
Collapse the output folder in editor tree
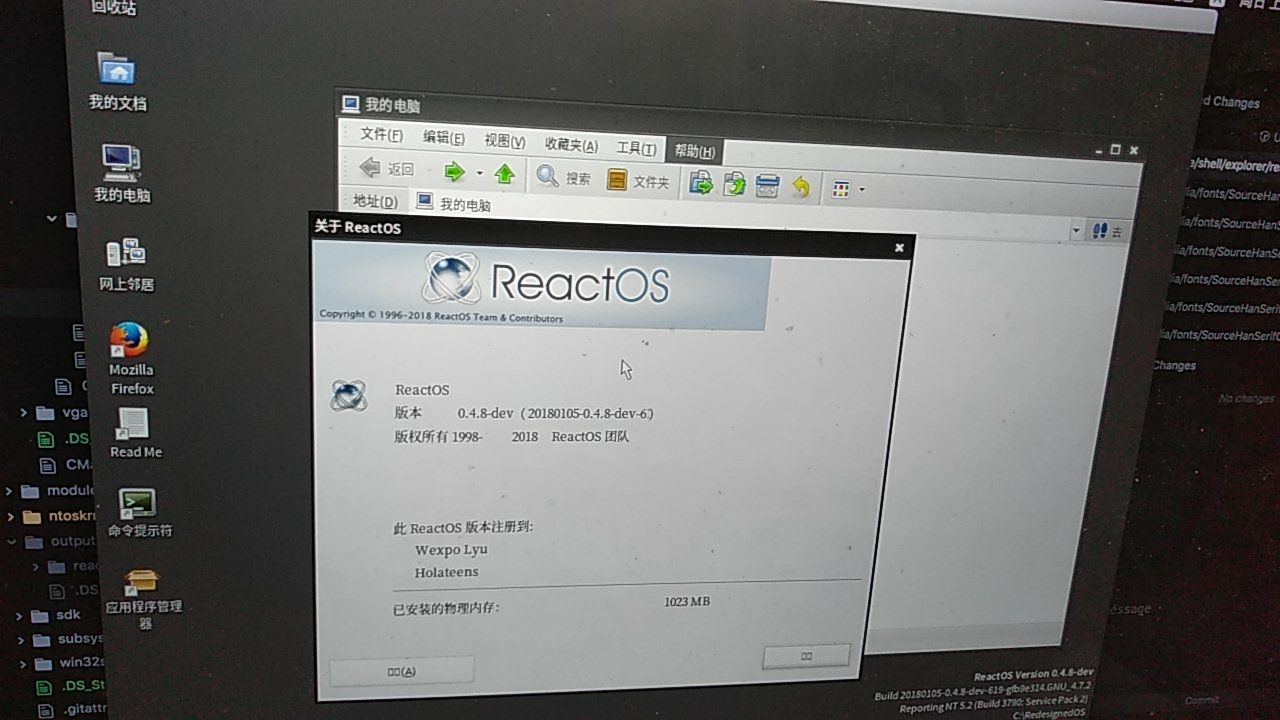tap(13, 542)
